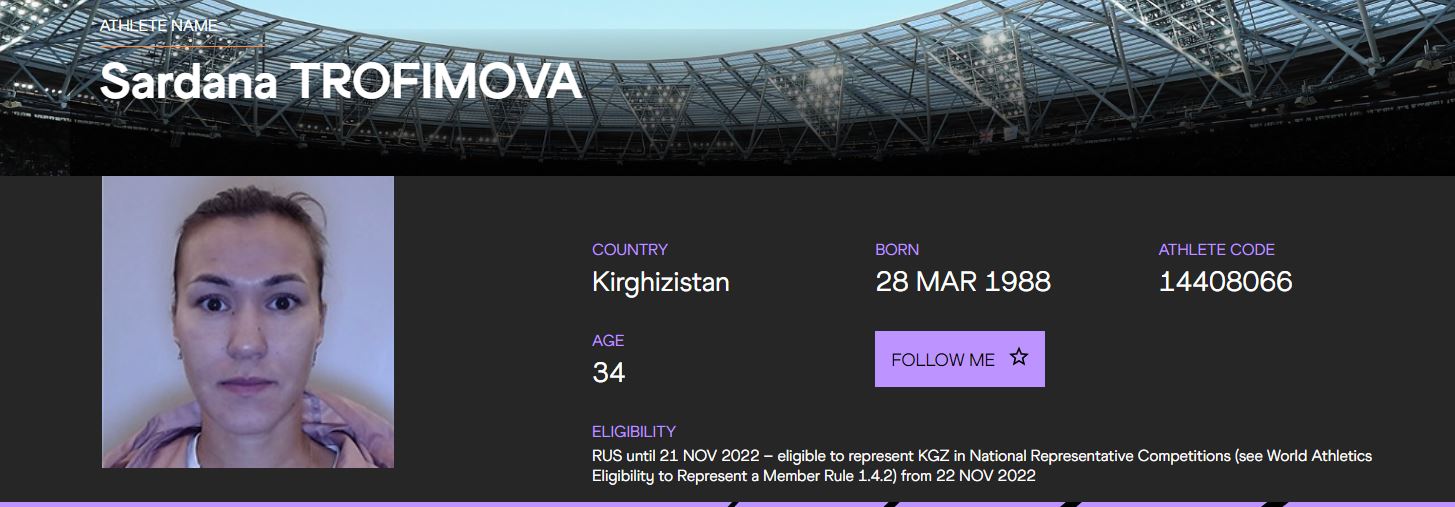The height and width of the screenshot is (507, 1455).
Task: Click the "World Athletics" text in eligibility note
Action: click(x=1319, y=456)
